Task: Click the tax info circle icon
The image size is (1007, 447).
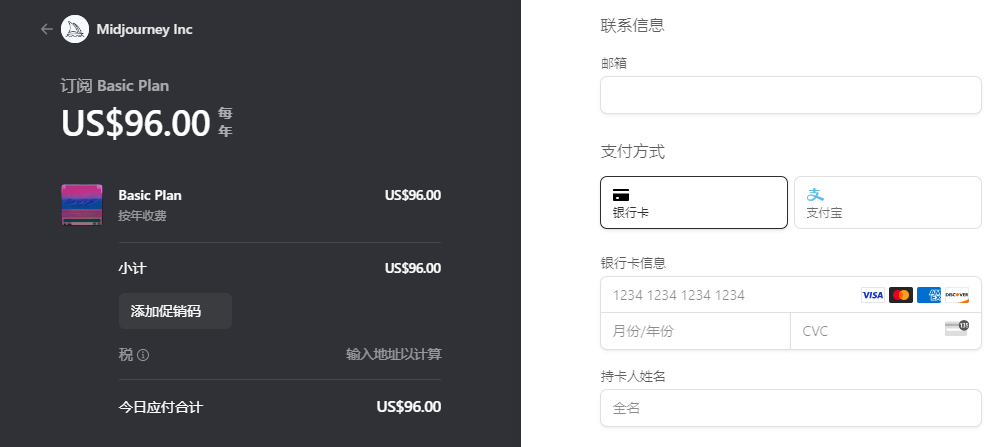Action: [143, 355]
